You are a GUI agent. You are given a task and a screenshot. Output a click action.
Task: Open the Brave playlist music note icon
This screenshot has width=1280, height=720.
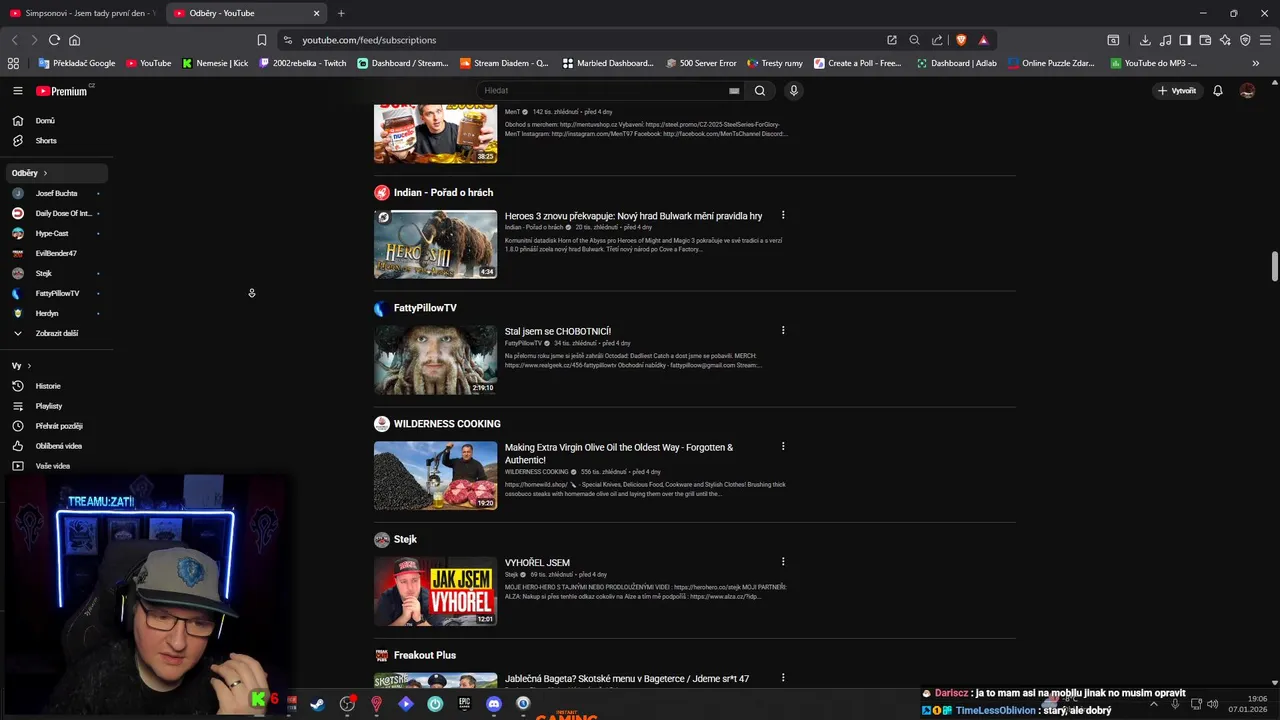pyautogui.click(x=1165, y=40)
